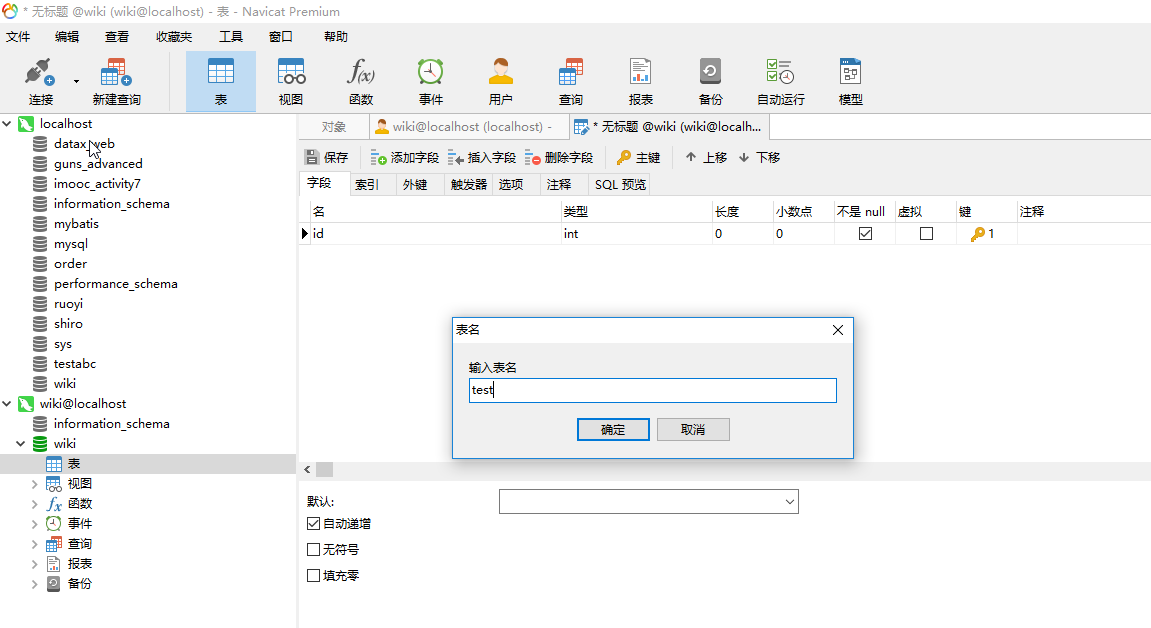Screen dimensions: 1151x628
Task: Expand the 备份 tree node
Action: [x=35, y=584]
